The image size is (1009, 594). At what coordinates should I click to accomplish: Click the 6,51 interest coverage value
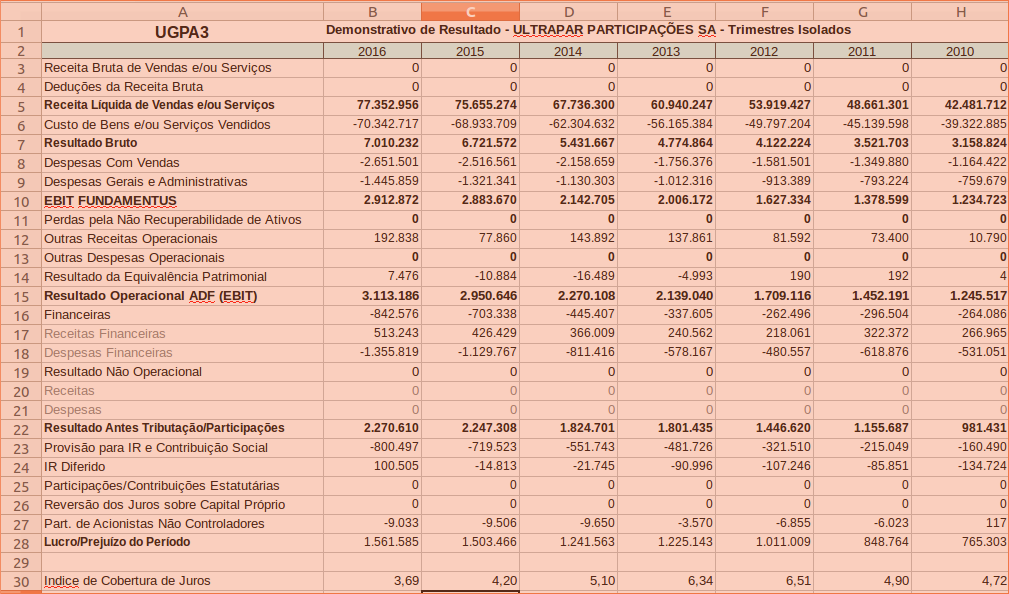click(798, 580)
